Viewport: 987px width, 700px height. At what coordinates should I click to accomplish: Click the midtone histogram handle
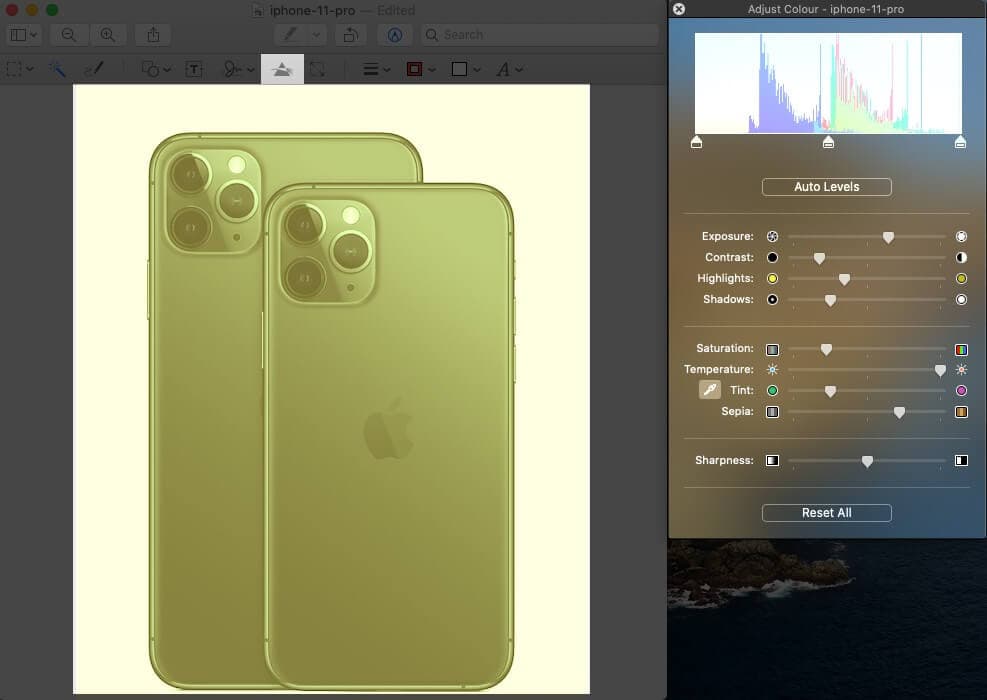828,142
